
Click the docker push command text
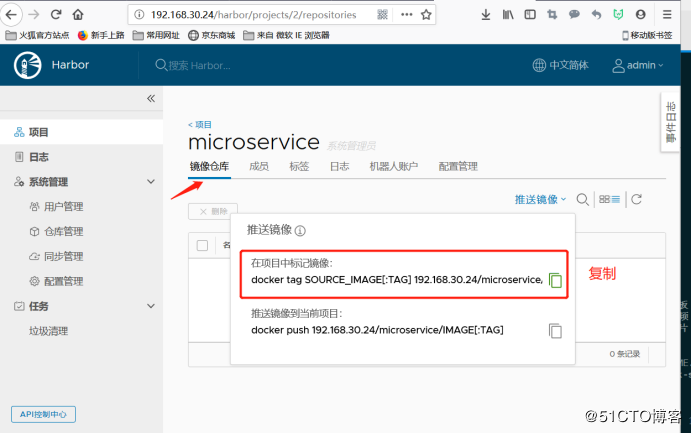point(377,330)
